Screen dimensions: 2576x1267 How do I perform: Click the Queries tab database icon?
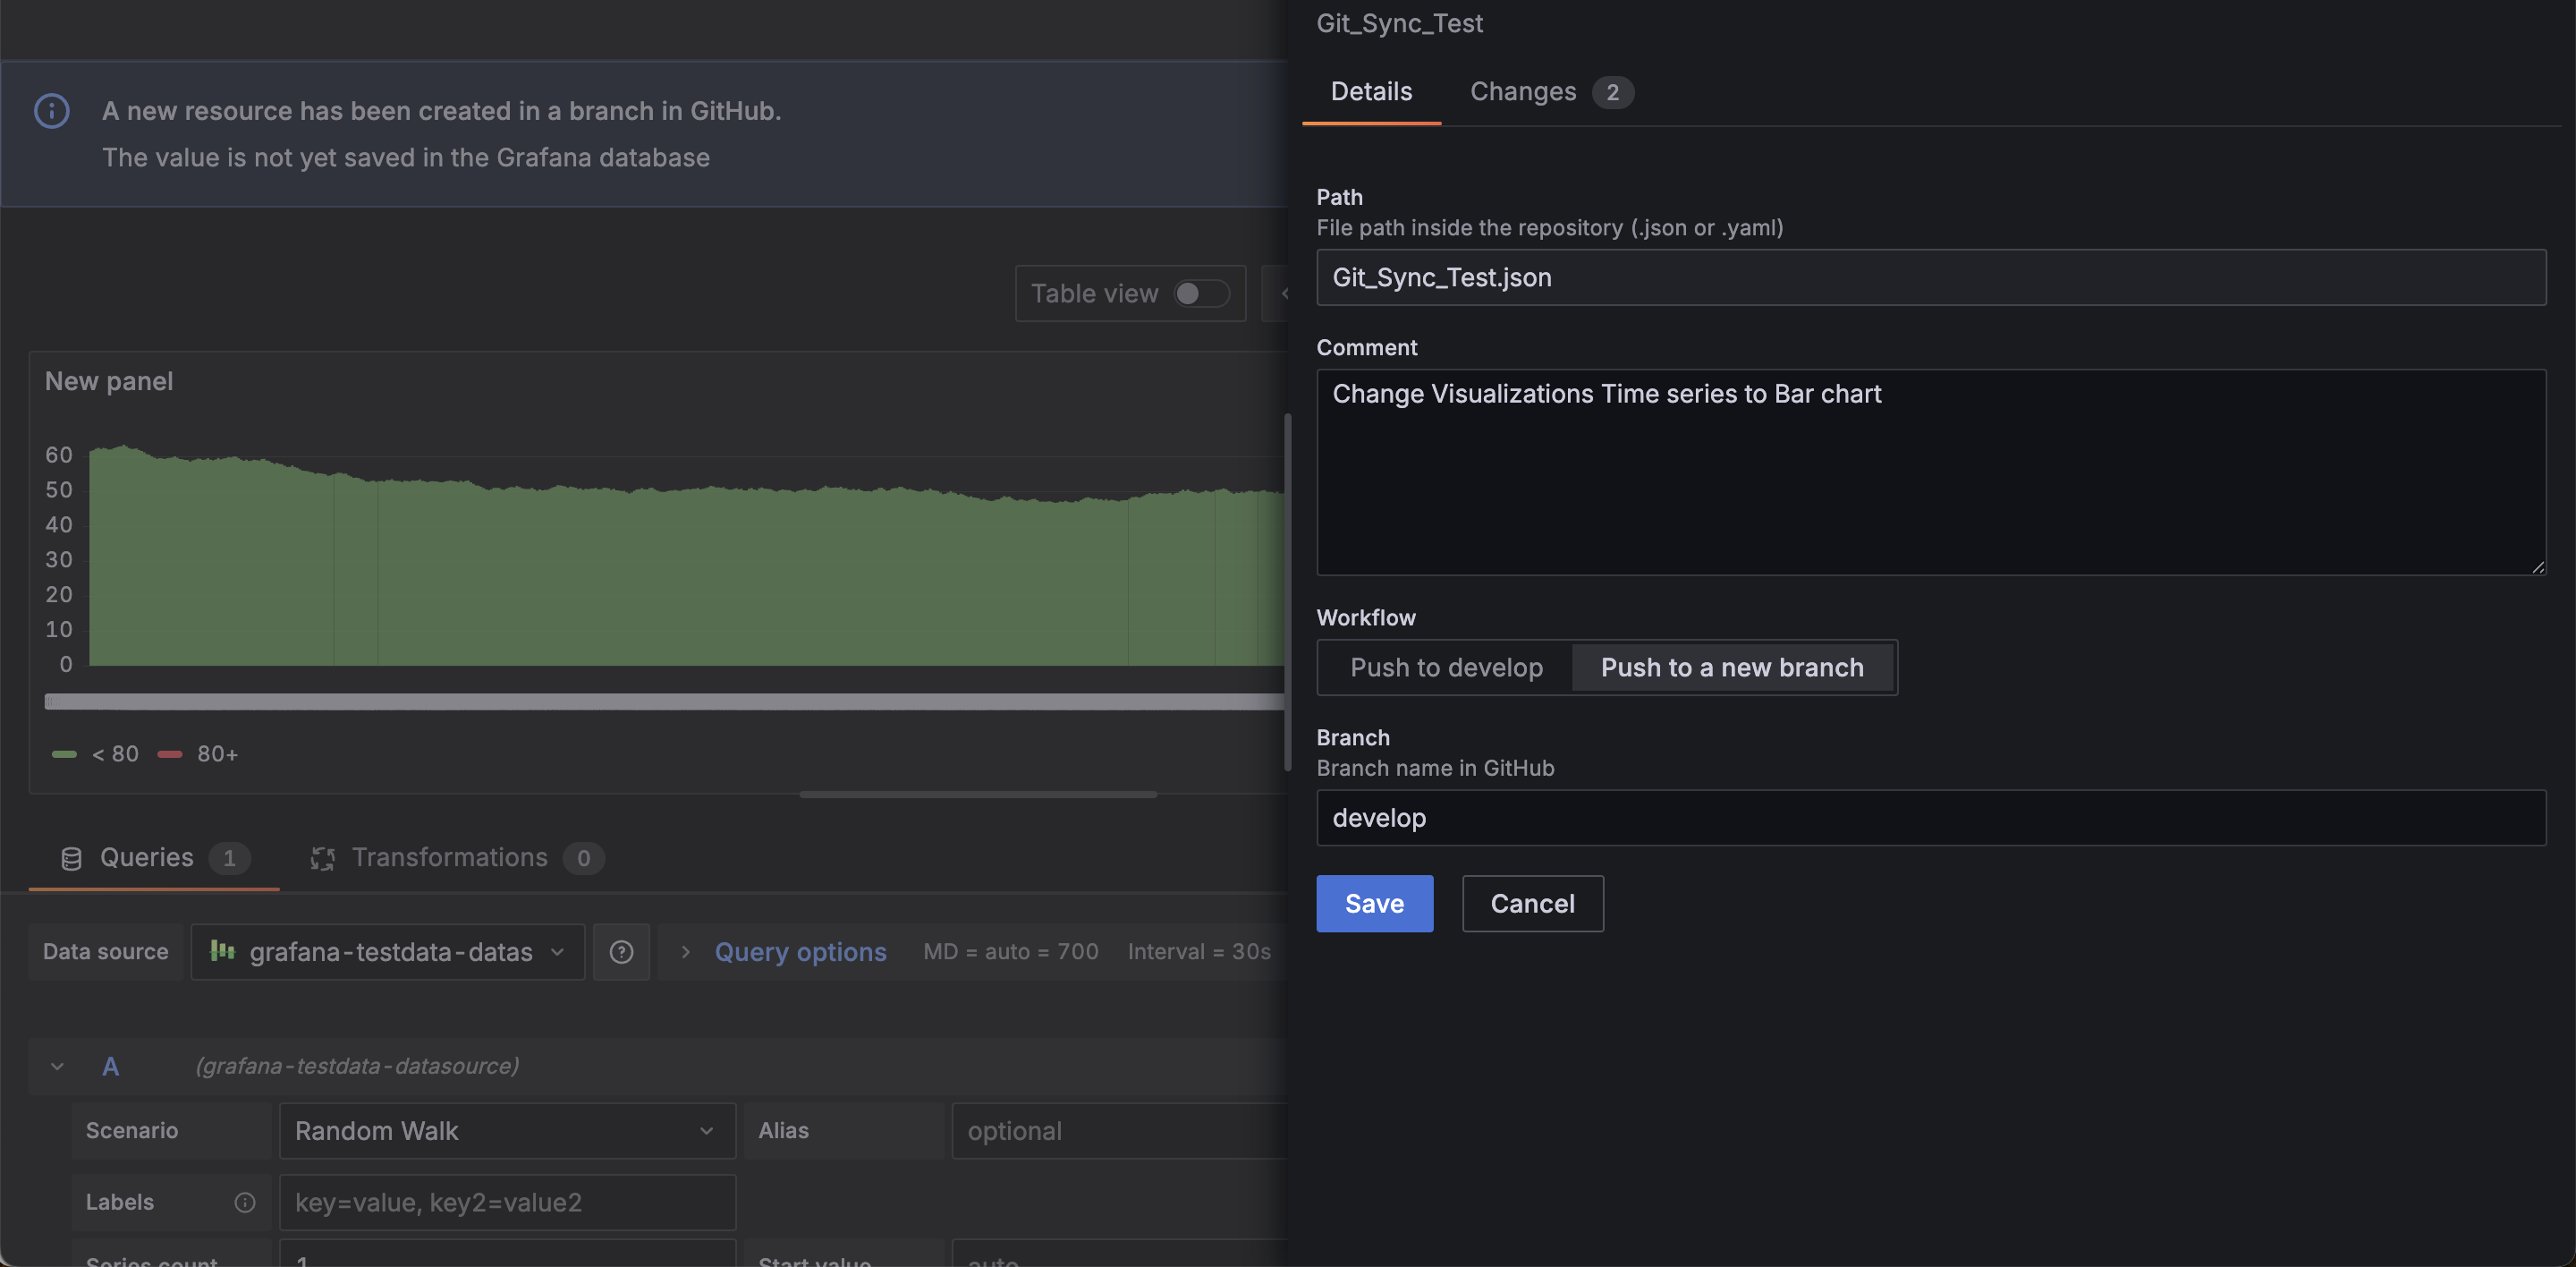pos(71,859)
